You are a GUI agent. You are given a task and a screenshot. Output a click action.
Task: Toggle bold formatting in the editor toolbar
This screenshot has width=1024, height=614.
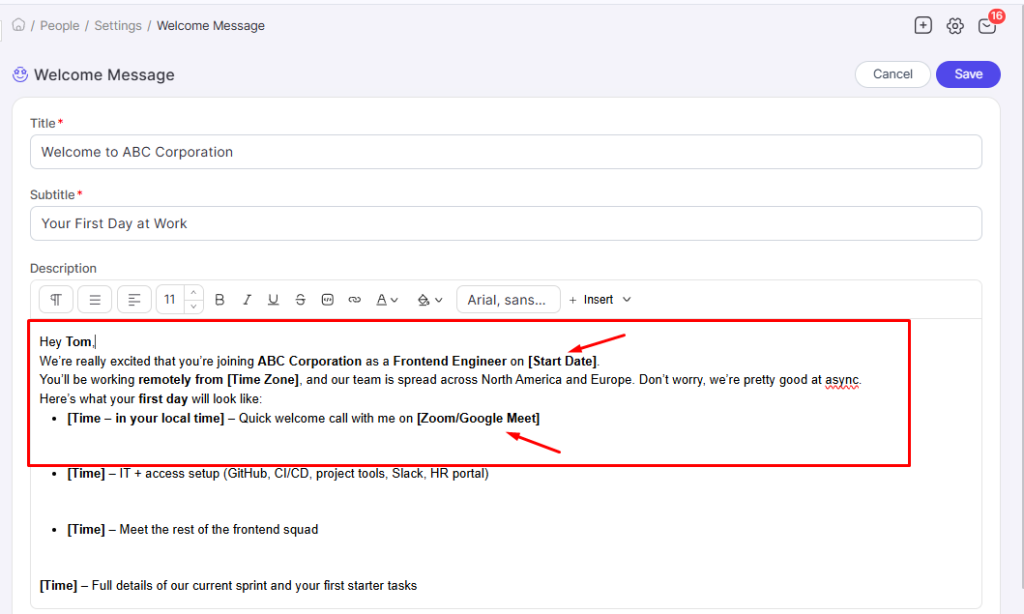(x=219, y=299)
